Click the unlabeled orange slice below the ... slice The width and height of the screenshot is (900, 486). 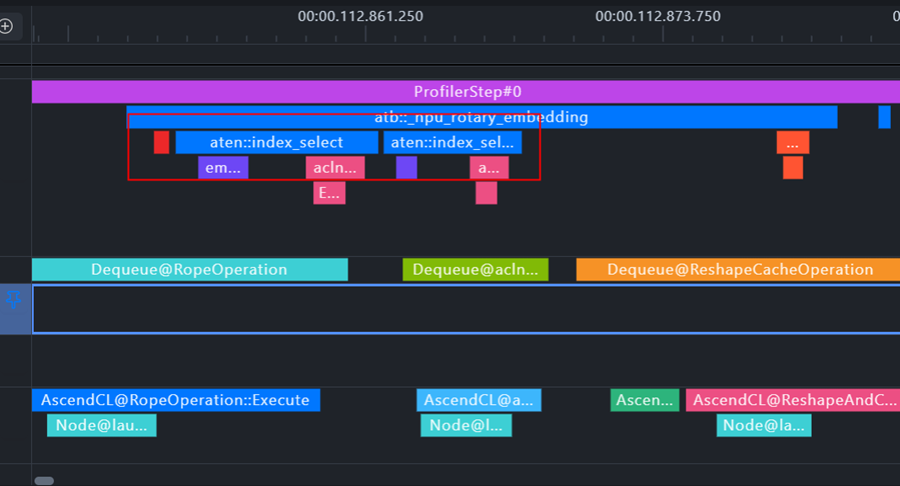(793, 168)
